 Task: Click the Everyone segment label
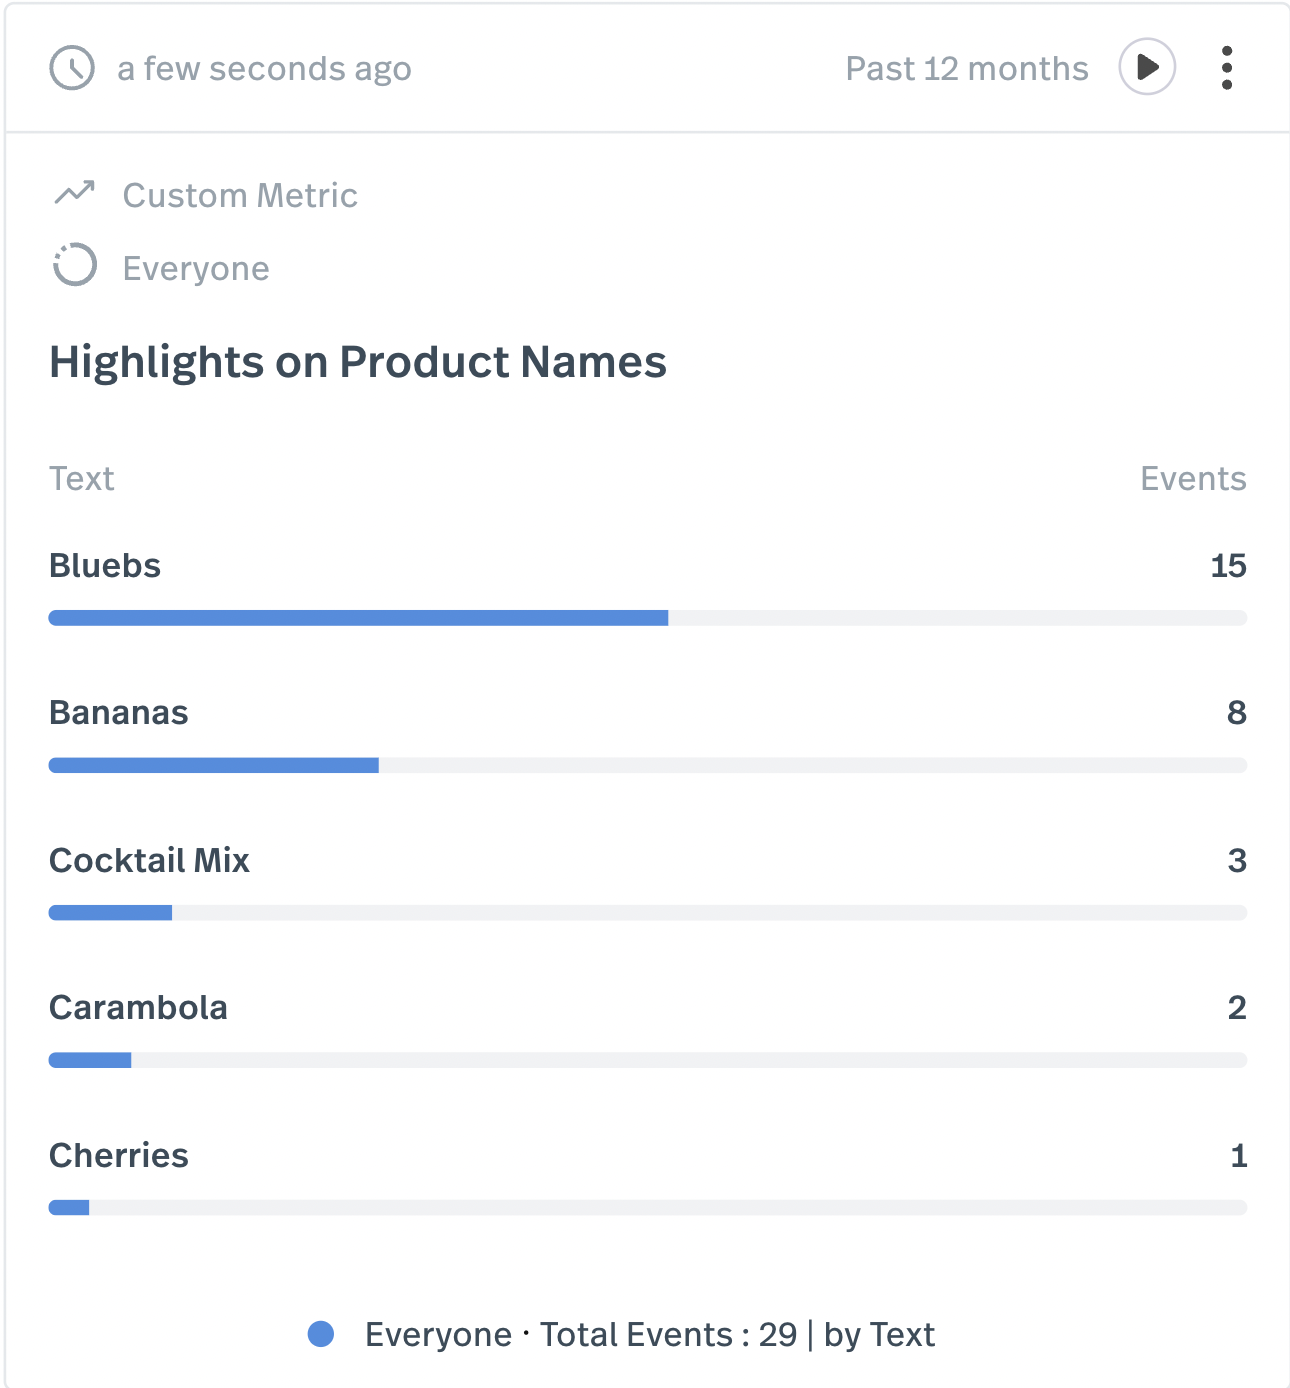196,268
